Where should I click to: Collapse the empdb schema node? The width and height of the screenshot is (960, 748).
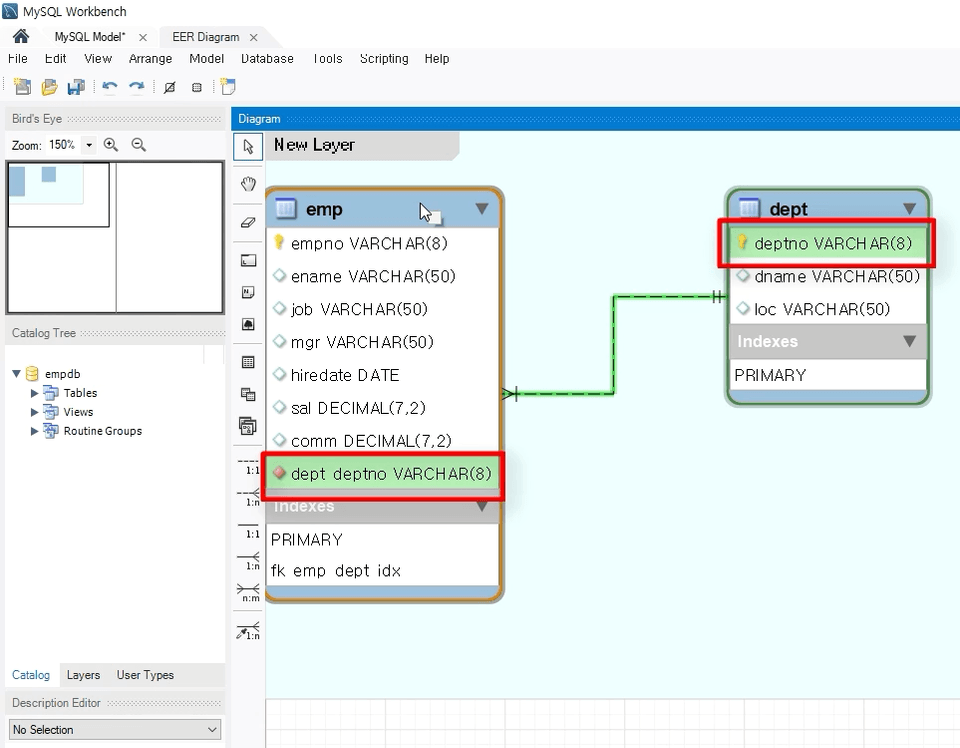coord(17,373)
